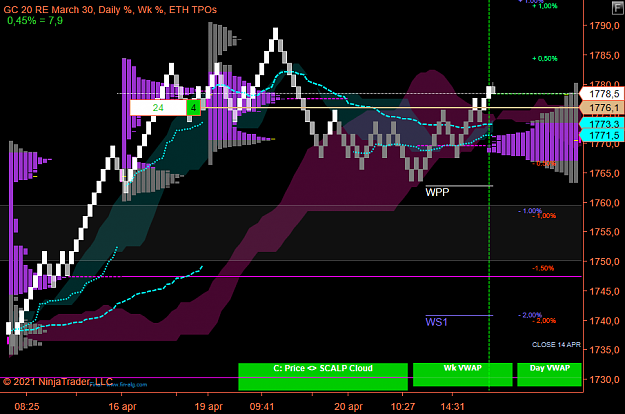Click the 1745,0 price axis label
The width and height of the screenshot is (625, 414).
click(x=604, y=291)
